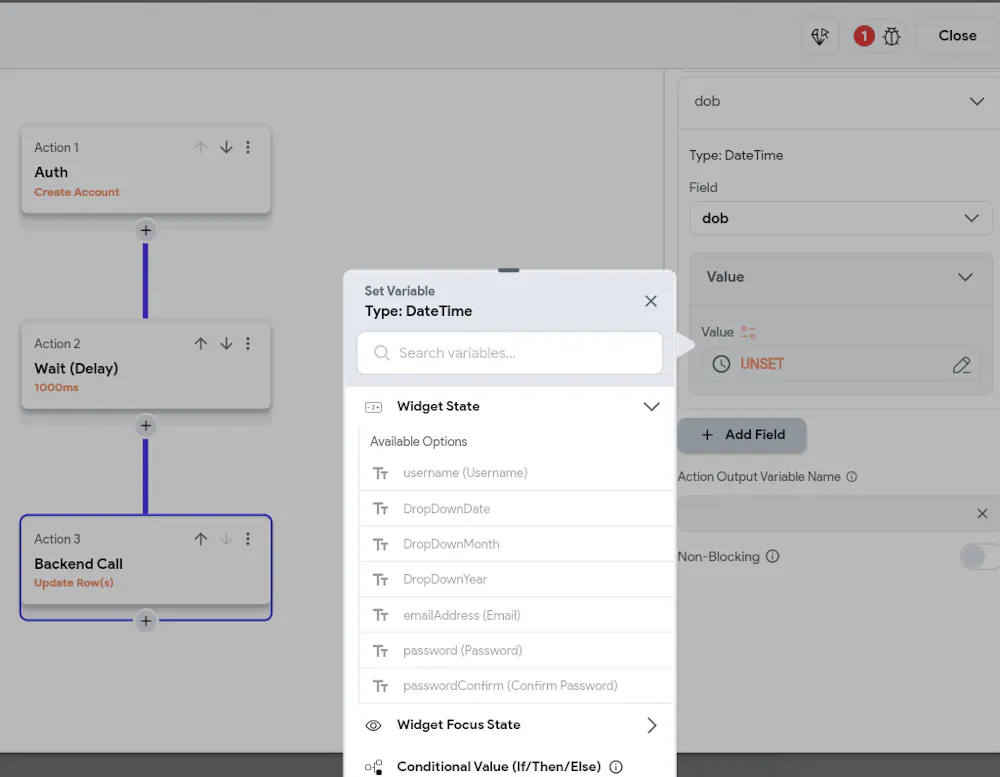Move Action 3 Backend Call up
1000x777 pixels.
coord(201,539)
